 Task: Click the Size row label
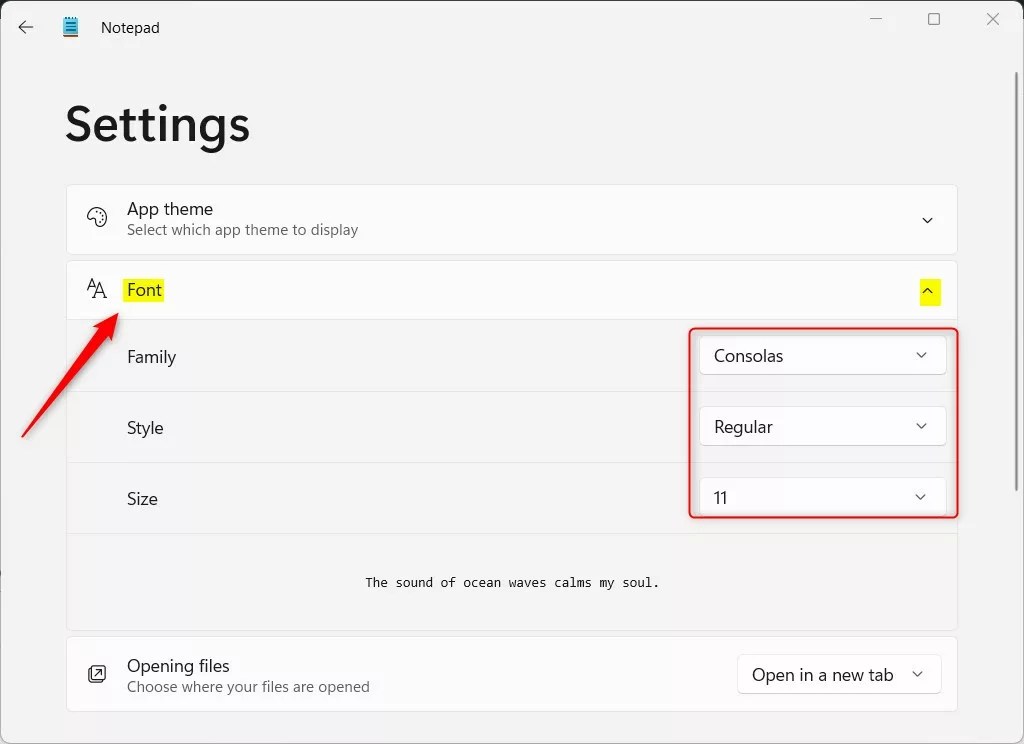142,499
